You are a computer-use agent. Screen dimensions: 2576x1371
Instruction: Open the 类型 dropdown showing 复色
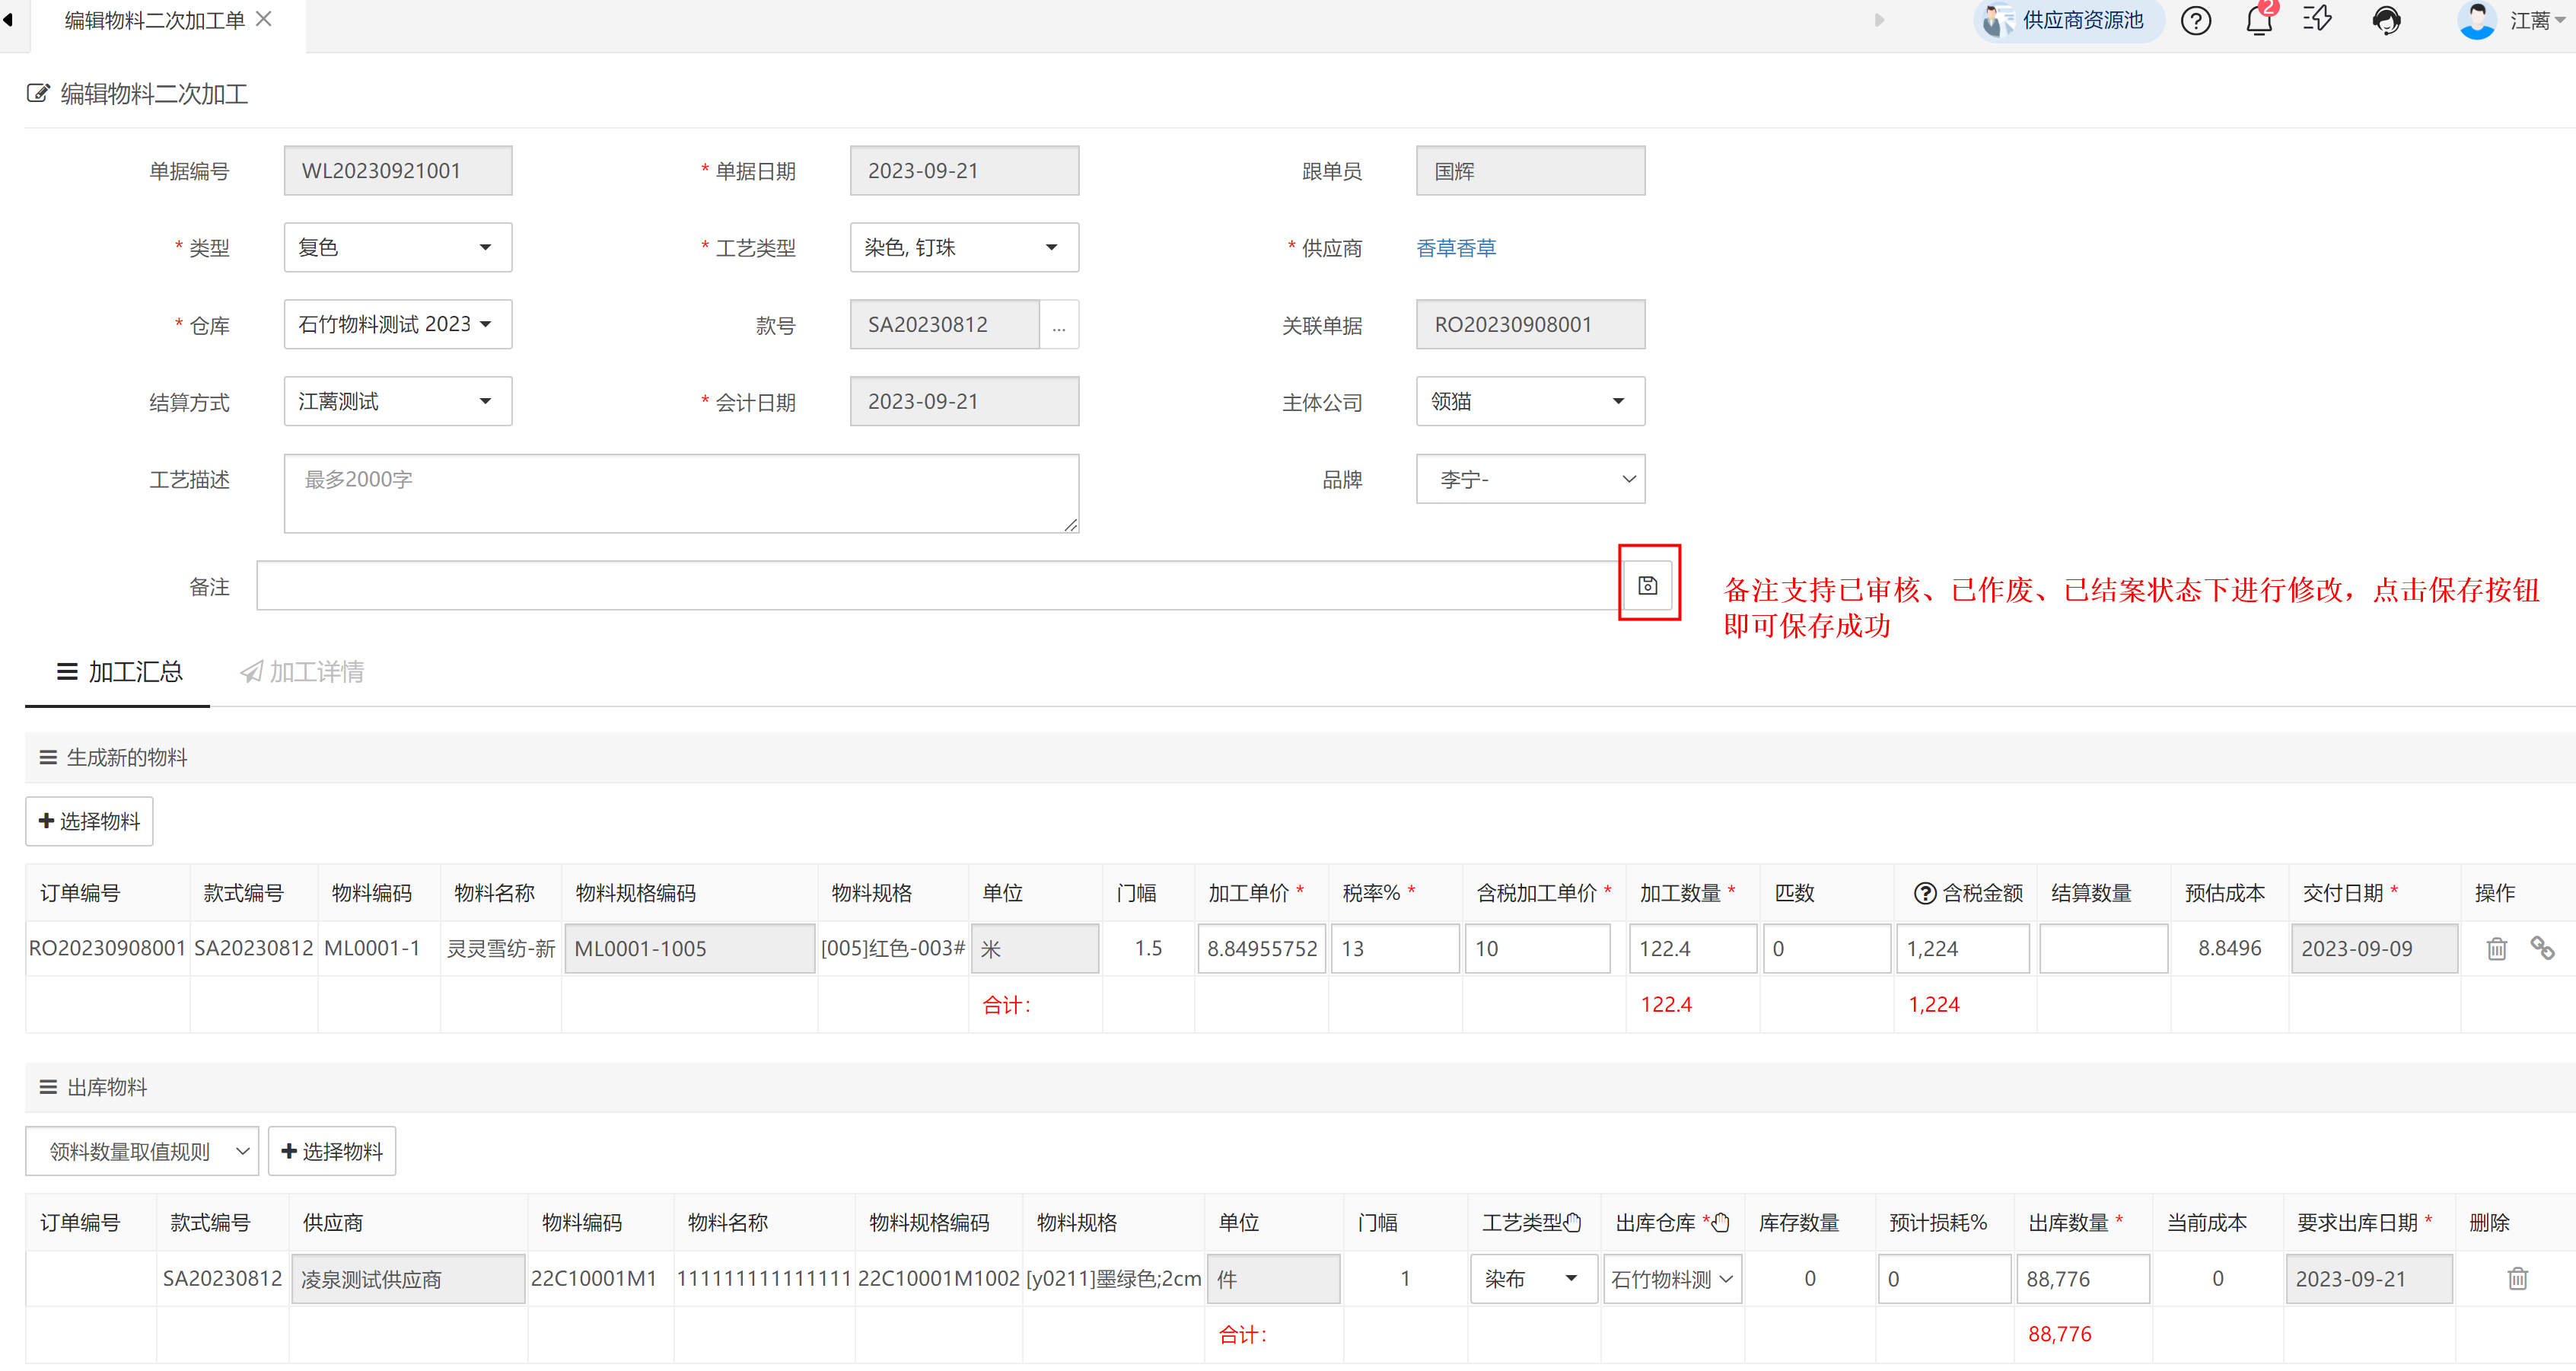click(x=397, y=247)
